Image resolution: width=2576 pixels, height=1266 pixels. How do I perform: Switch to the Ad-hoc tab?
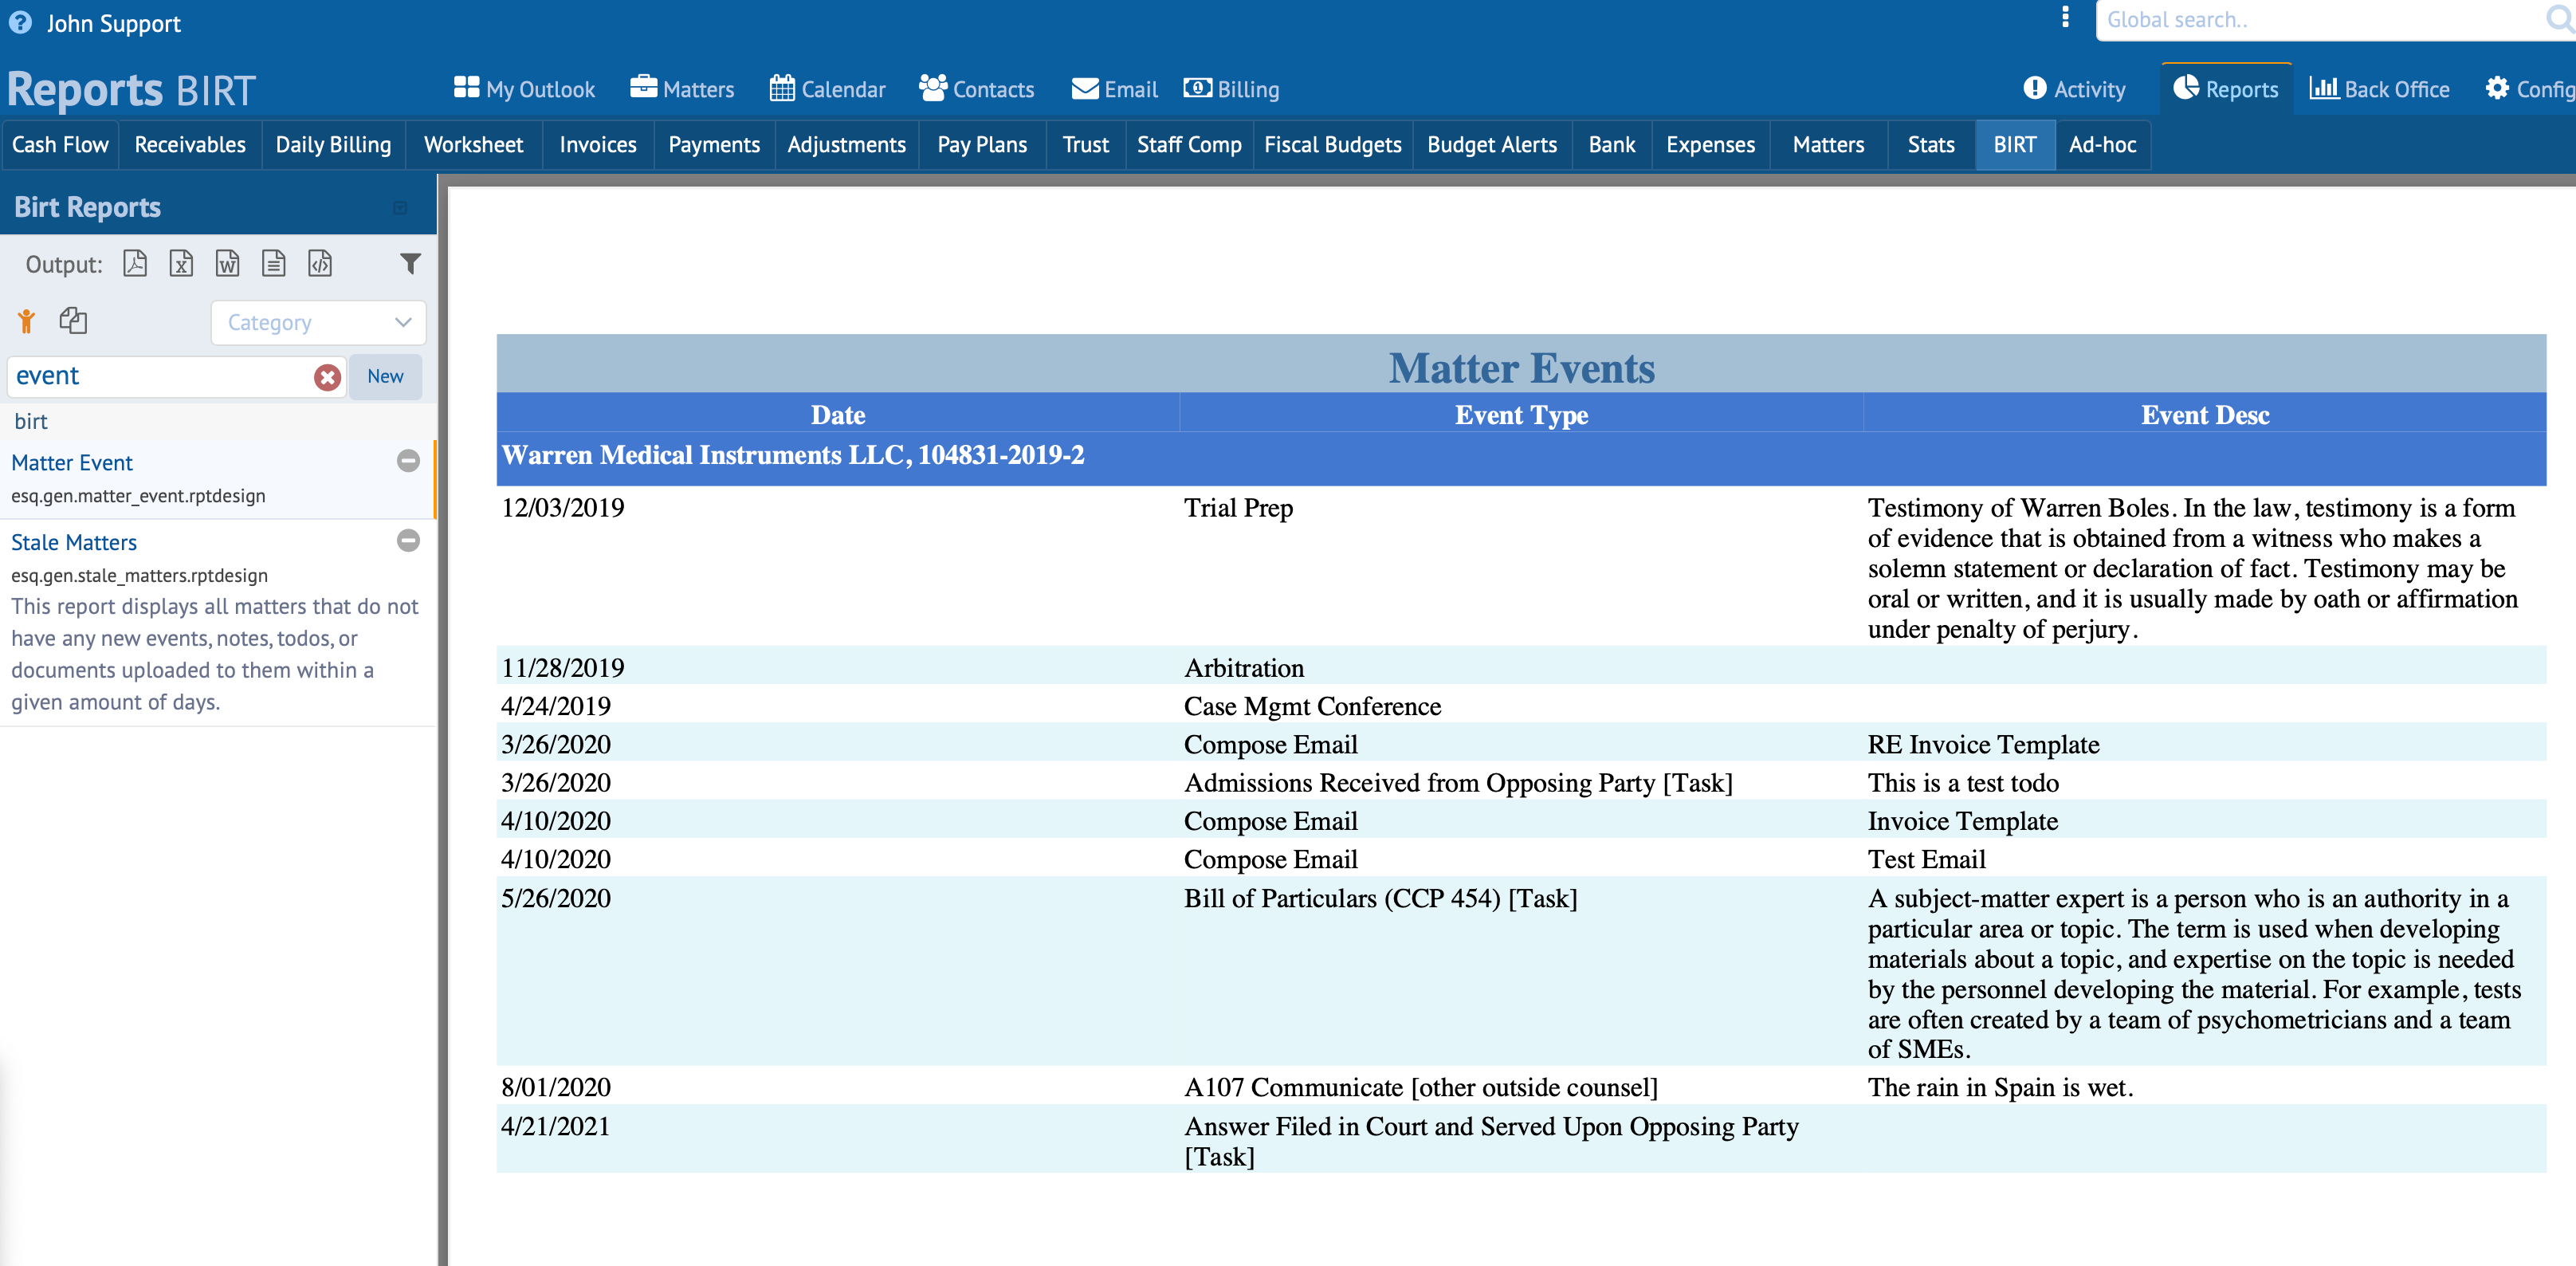point(2103,145)
